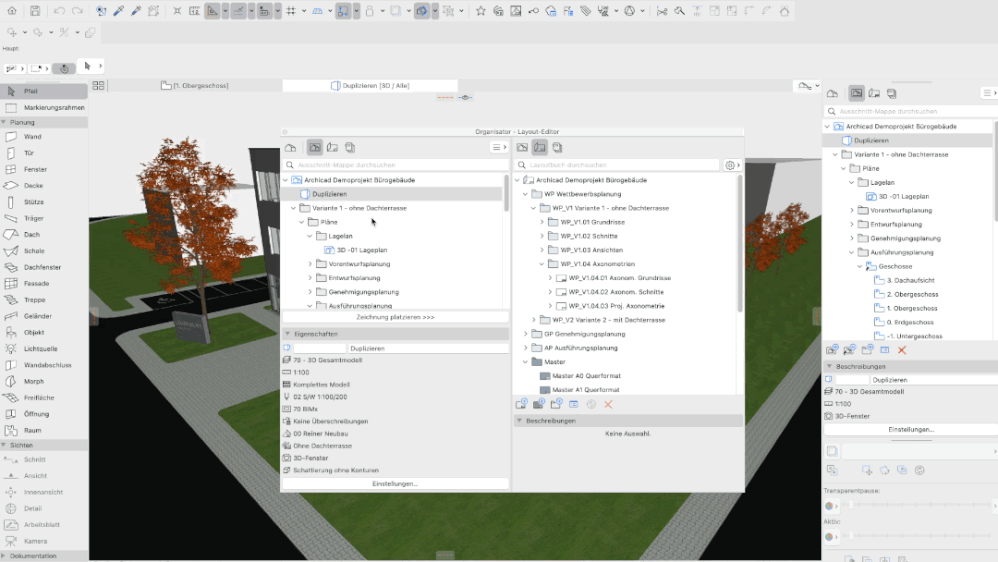Click red delete X in Layout-Editor pane
Screen dimensions: 998x562
(x=608, y=404)
